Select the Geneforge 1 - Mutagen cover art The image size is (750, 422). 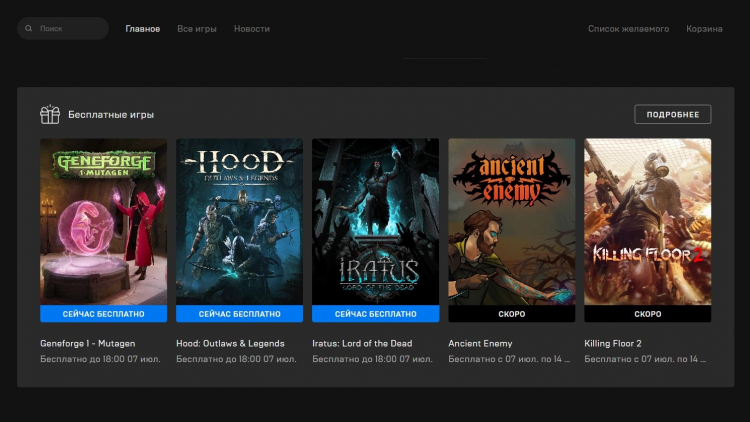103,221
